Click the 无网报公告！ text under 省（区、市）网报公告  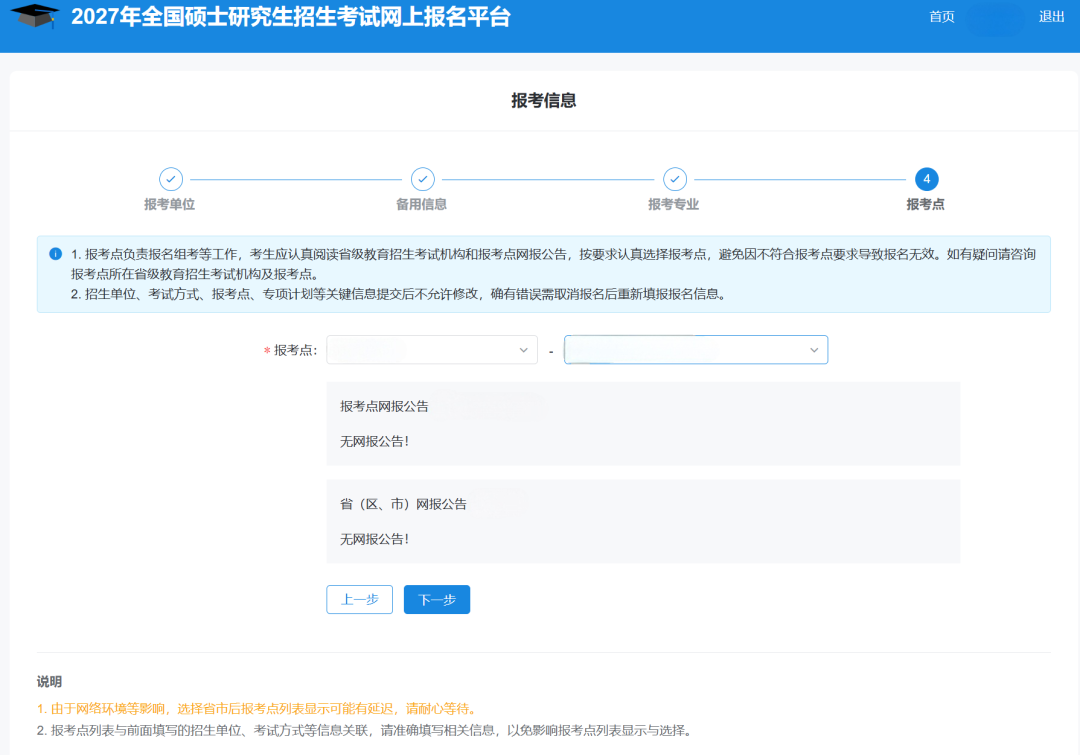coord(375,539)
